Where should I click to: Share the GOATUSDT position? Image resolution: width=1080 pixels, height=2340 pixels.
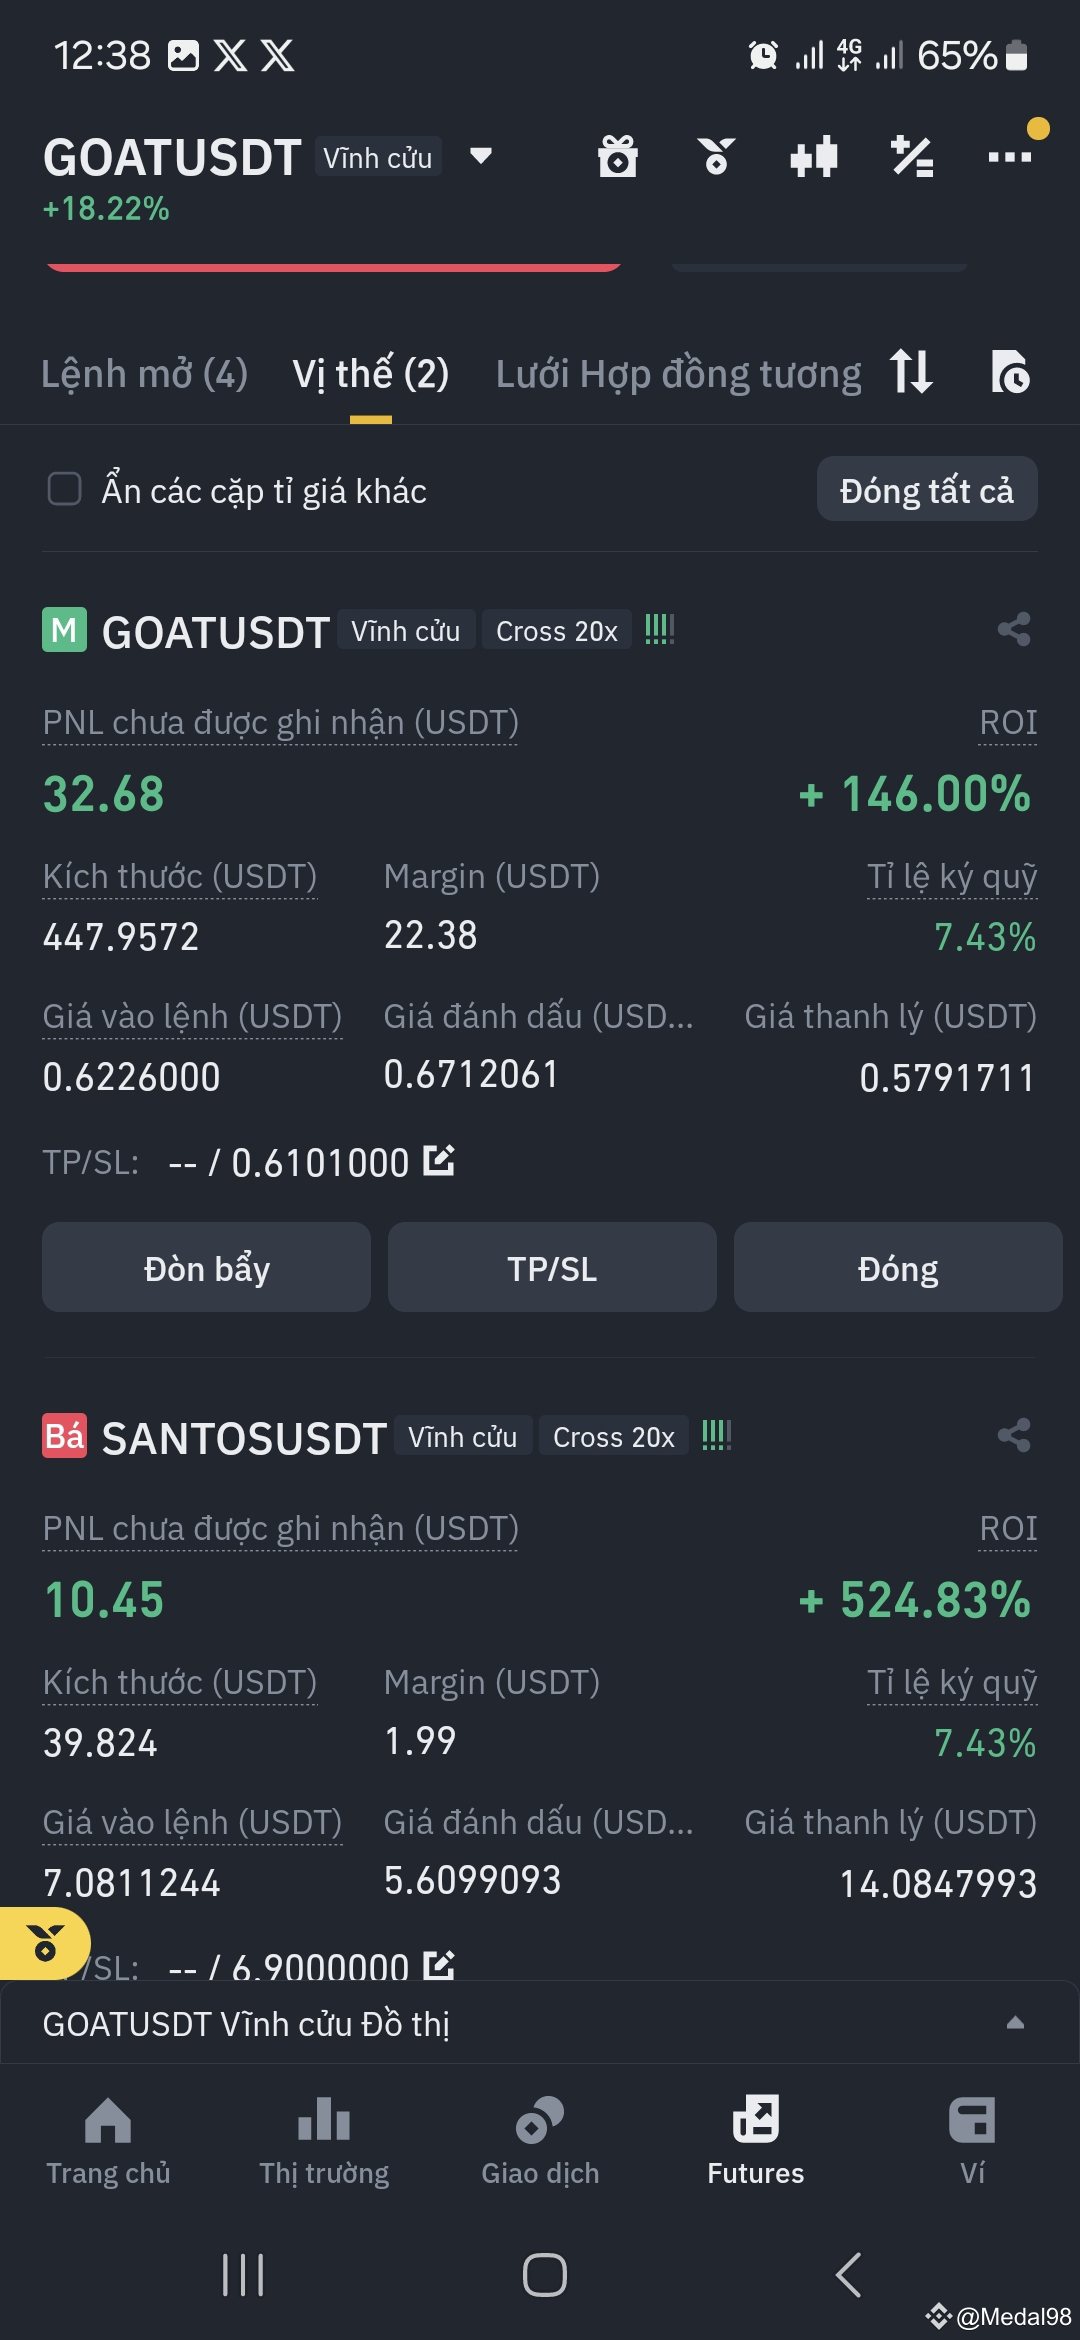pyautogui.click(x=1014, y=630)
